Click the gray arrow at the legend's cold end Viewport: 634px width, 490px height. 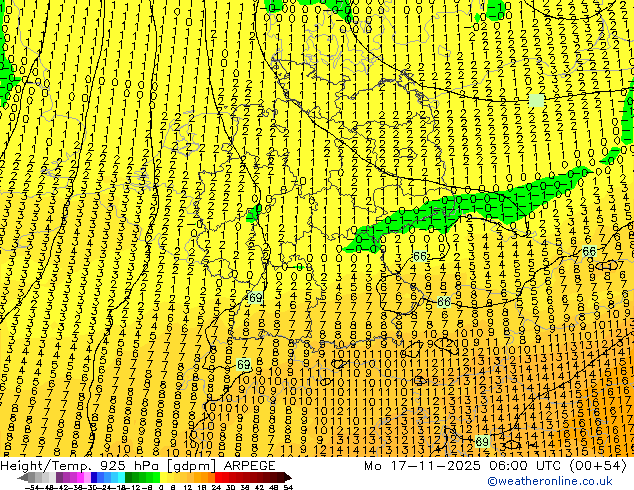pyautogui.click(x=22, y=477)
